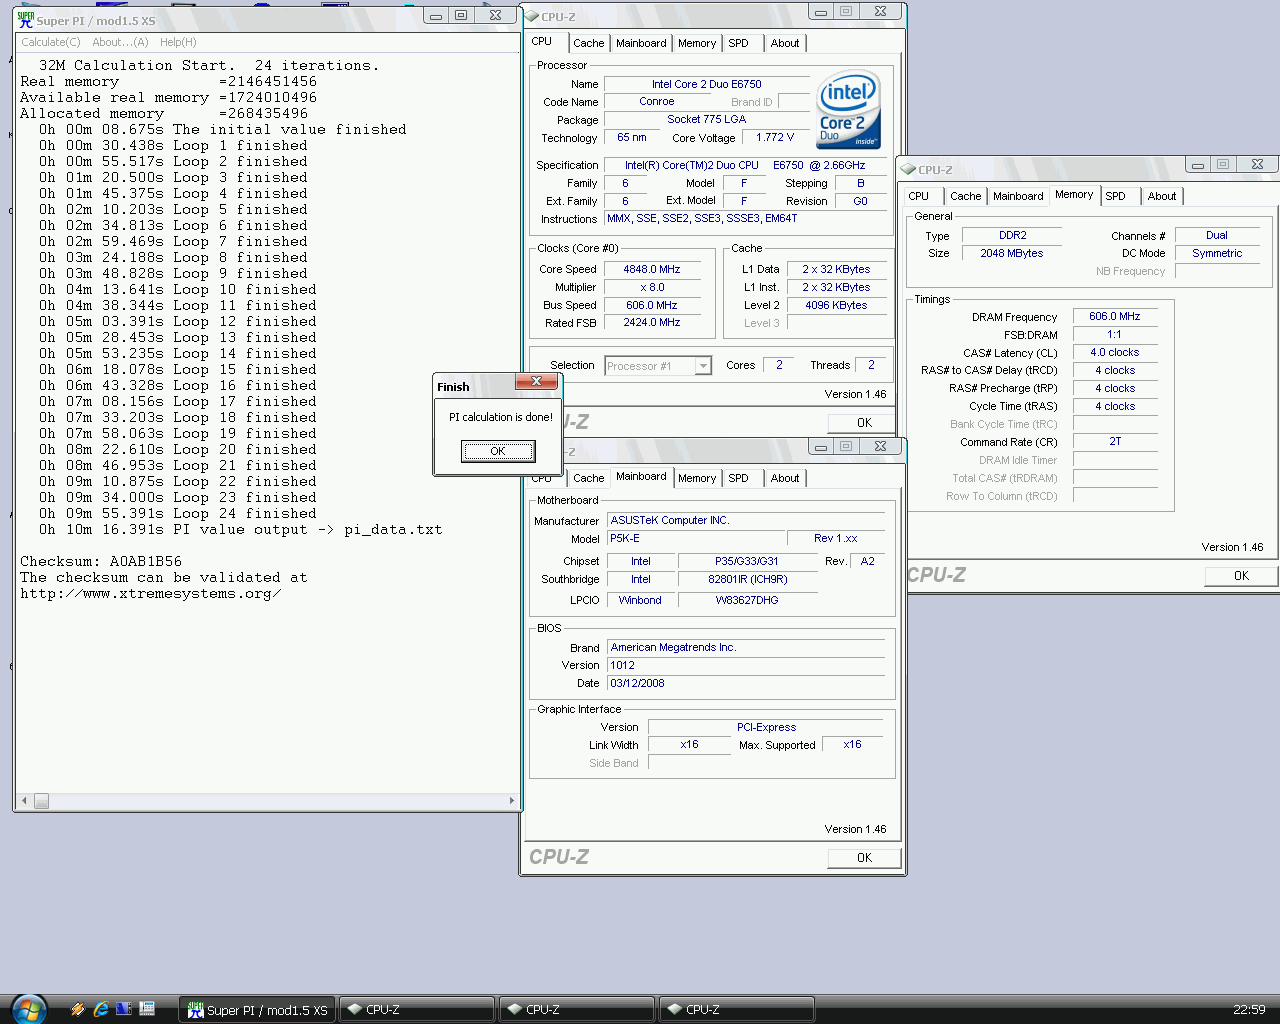Open the Calculate(C) menu in Super PI
The height and width of the screenshot is (1024, 1280).
click(51, 42)
